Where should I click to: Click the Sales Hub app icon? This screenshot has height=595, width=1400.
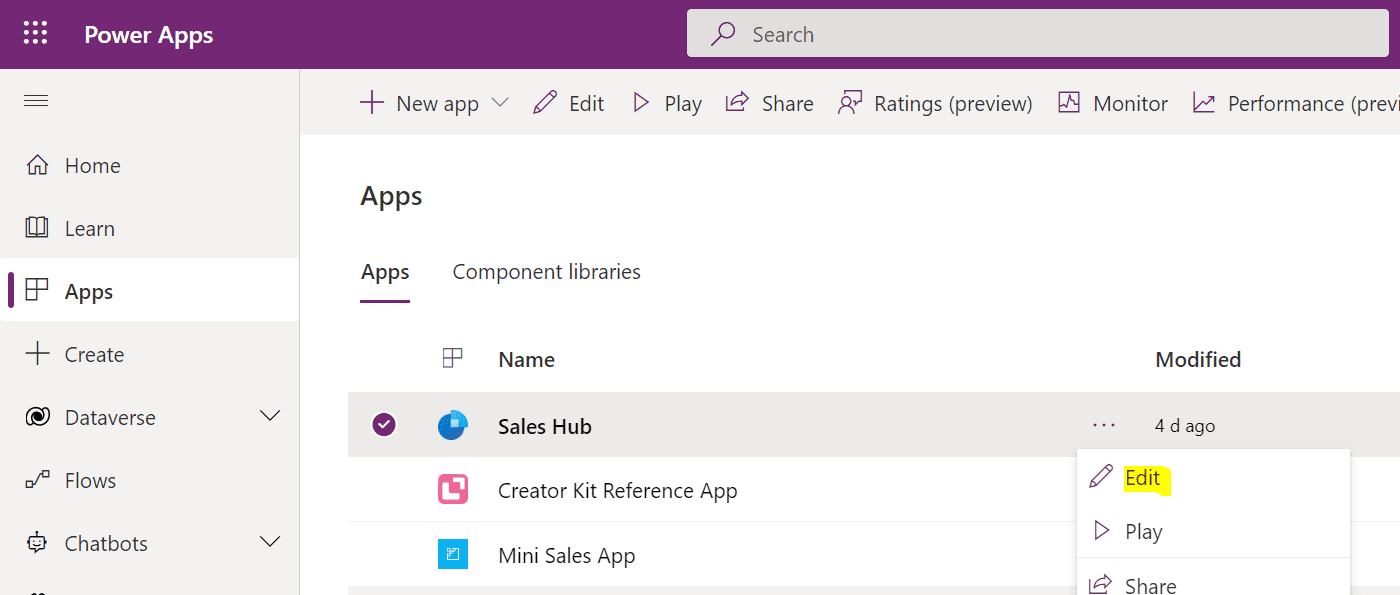coord(453,426)
